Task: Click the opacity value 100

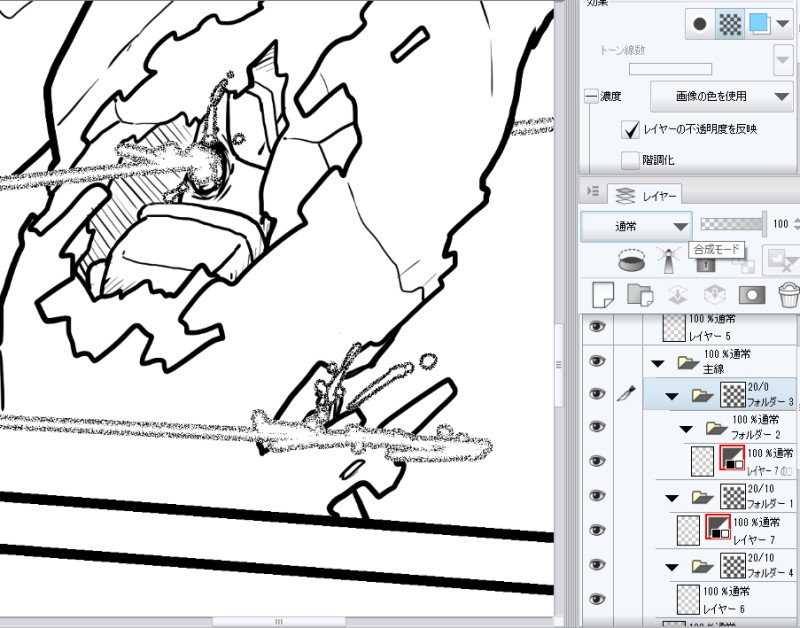Action: [780, 223]
